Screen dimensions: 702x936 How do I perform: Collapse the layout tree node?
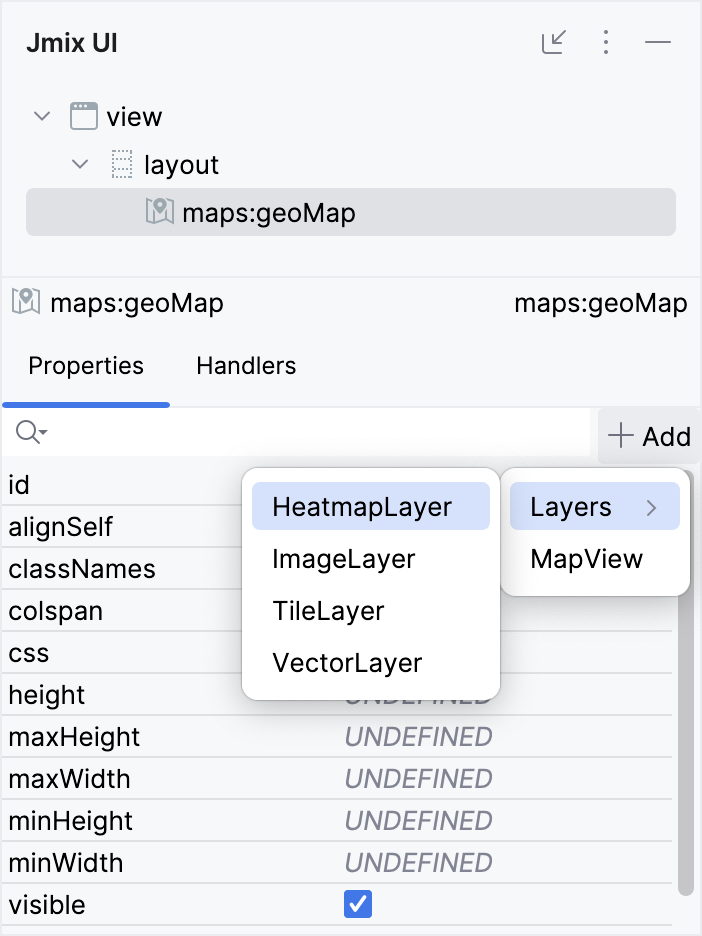tap(80, 164)
